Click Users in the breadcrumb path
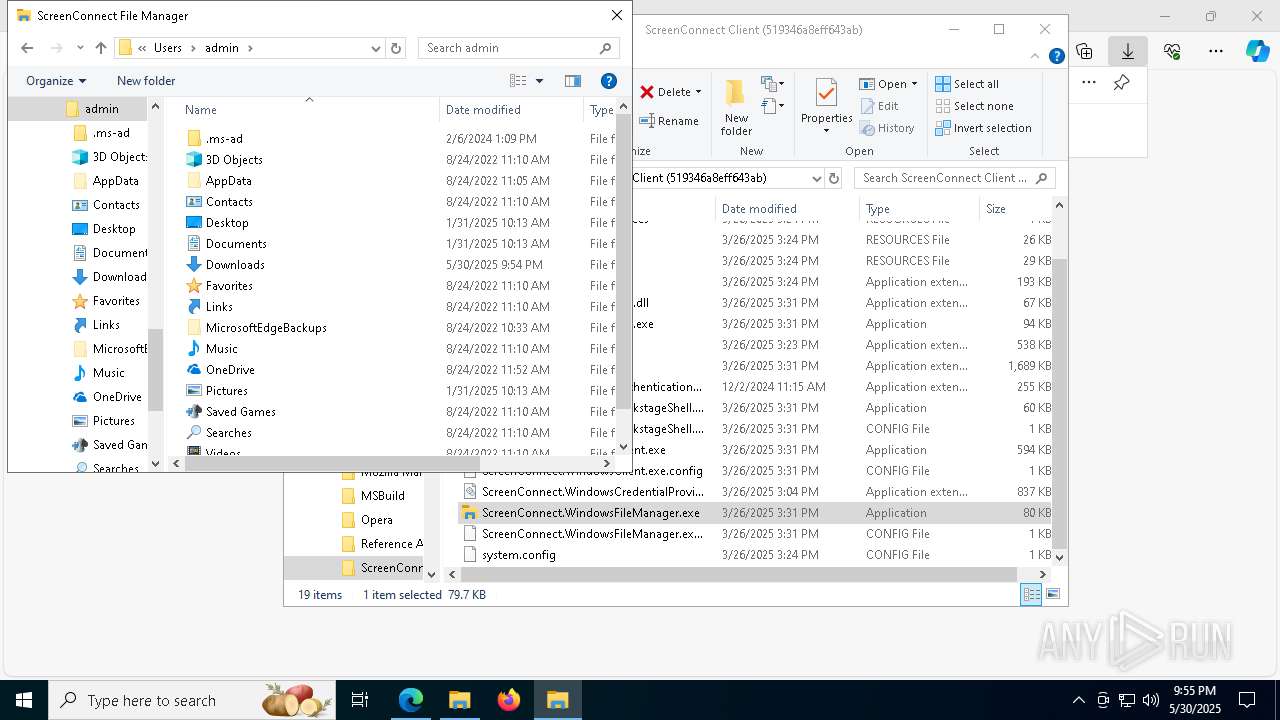Viewport: 1280px width, 720px height. click(x=168, y=48)
